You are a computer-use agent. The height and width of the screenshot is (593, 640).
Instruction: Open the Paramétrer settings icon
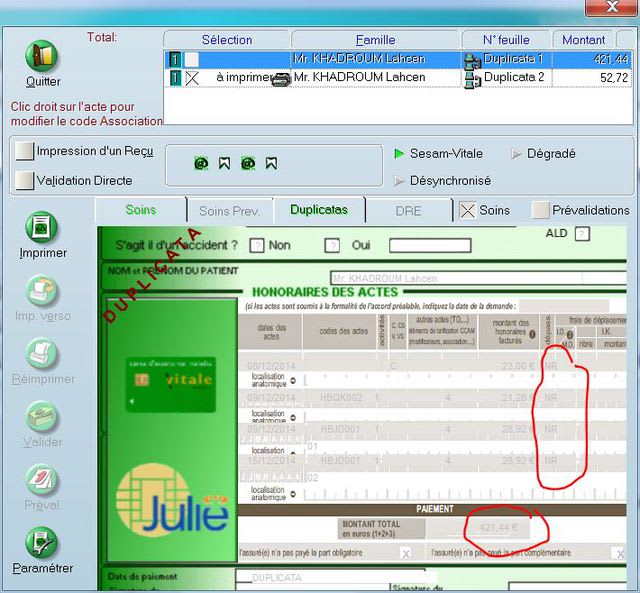pyautogui.click(x=42, y=543)
